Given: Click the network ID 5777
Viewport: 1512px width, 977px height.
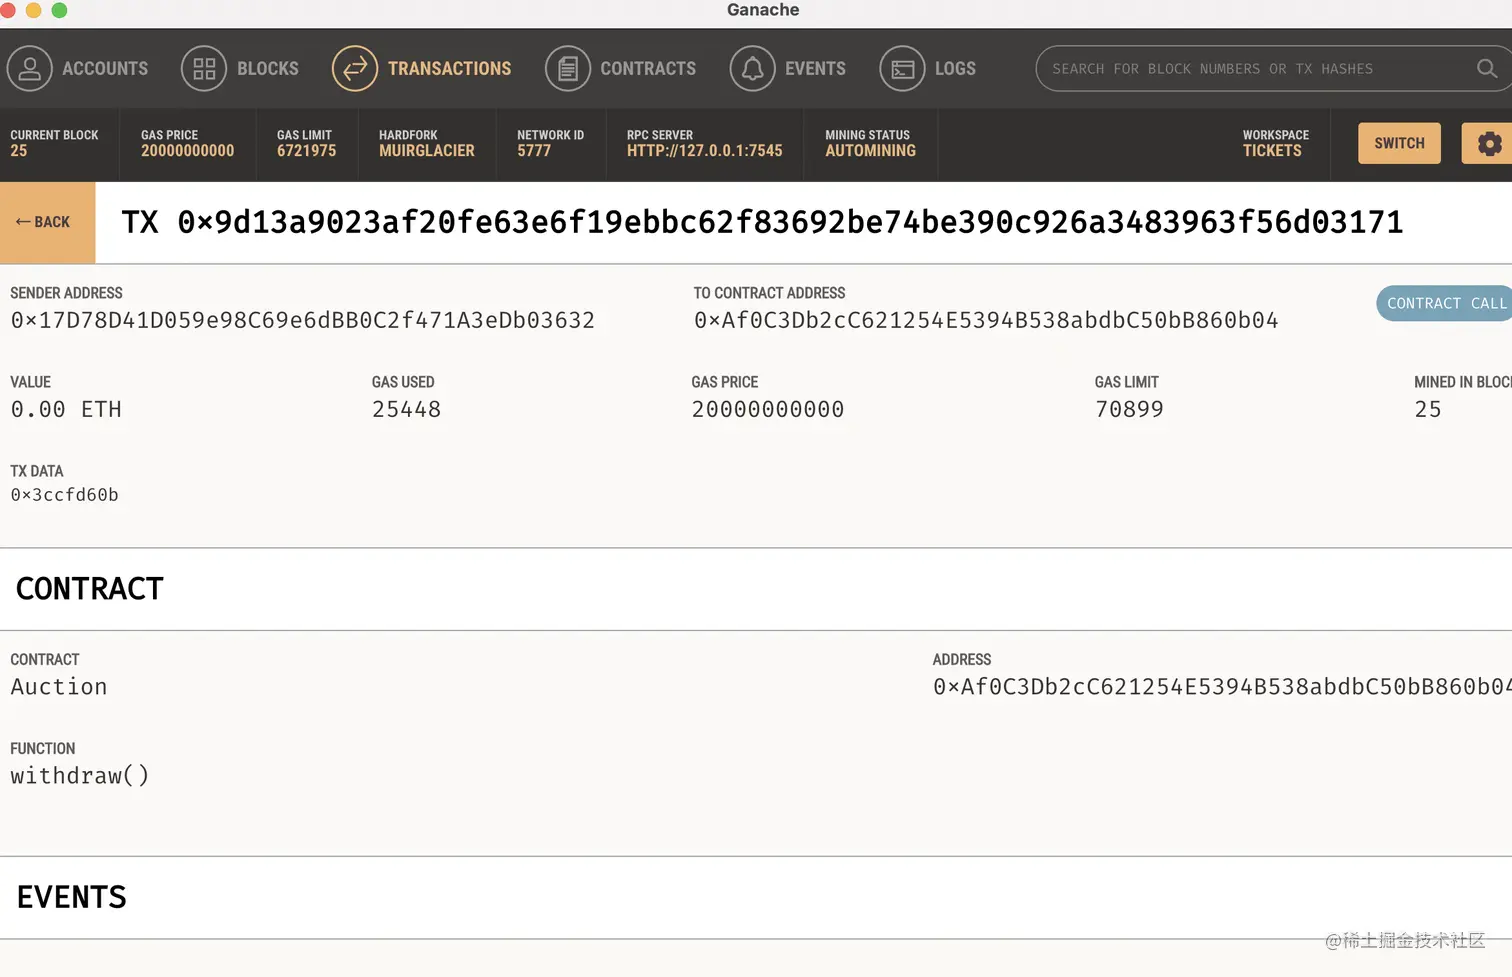Looking at the screenshot, I should pyautogui.click(x=534, y=151).
